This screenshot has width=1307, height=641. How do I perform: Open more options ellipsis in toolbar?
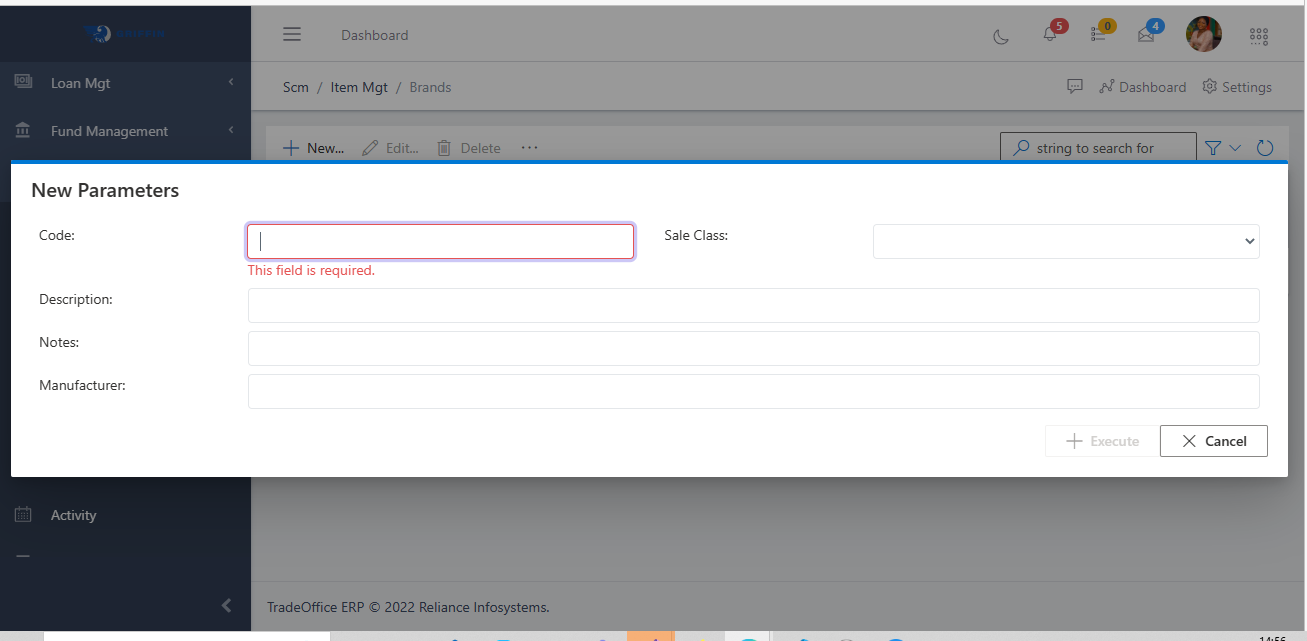pos(530,148)
